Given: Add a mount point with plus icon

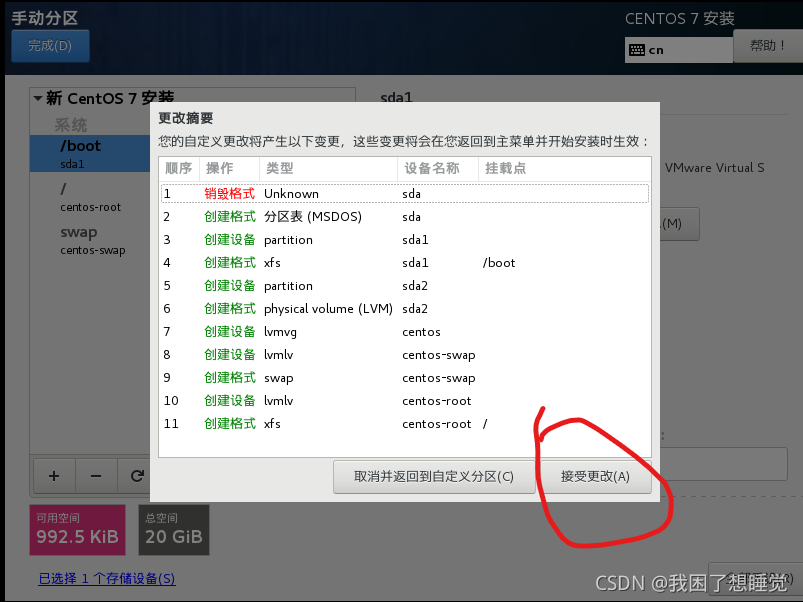Looking at the screenshot, I should pos(54,476).
